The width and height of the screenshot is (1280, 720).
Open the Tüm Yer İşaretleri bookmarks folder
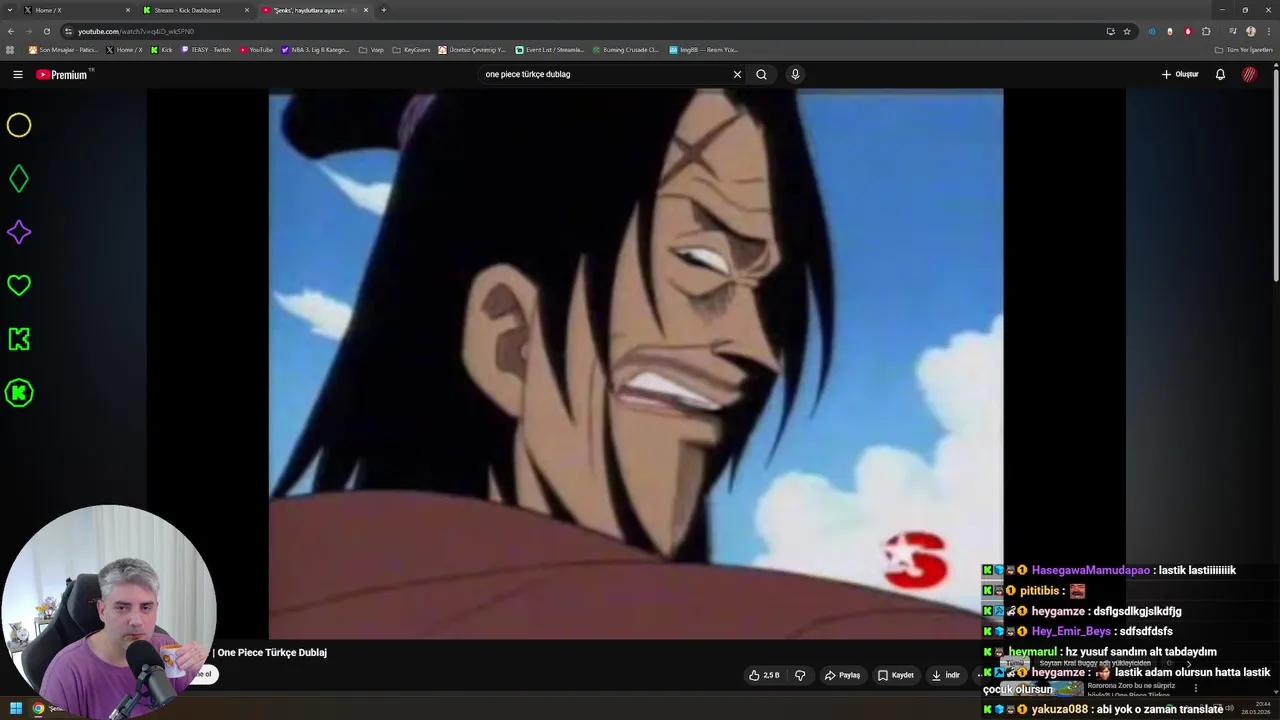coord(1243,49)
